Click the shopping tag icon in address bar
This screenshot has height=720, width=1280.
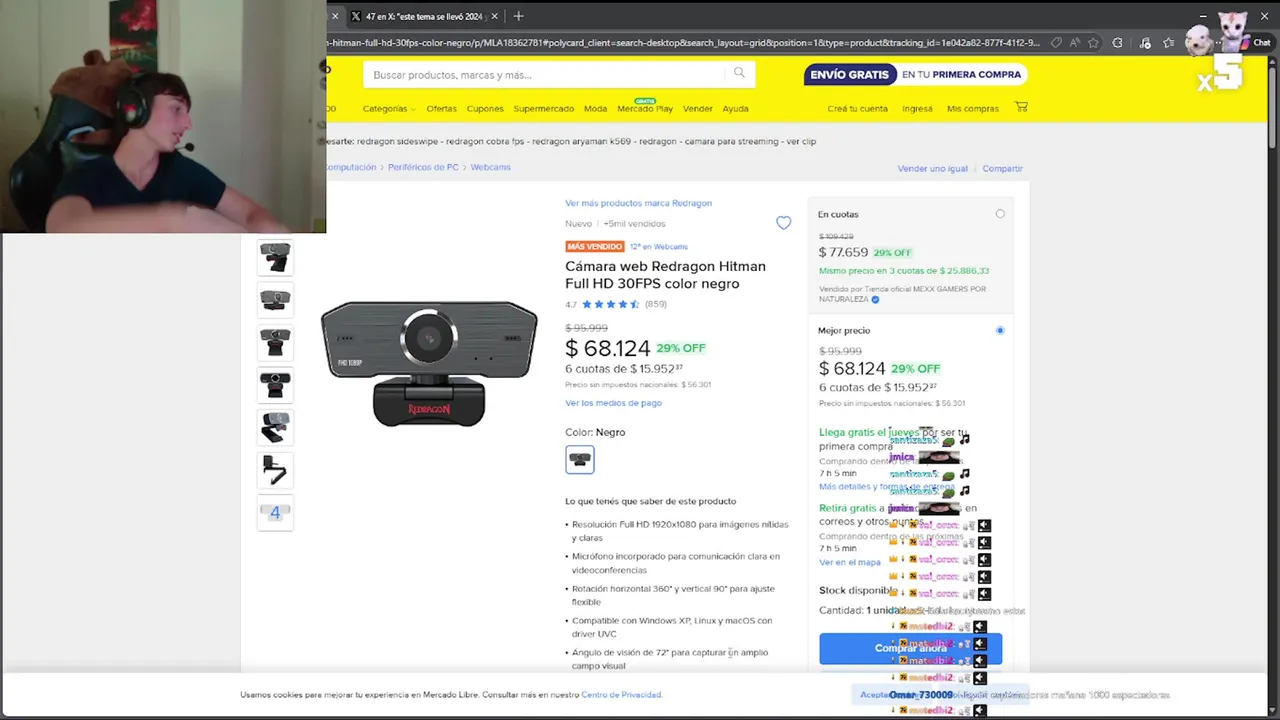coord(1056,43)
